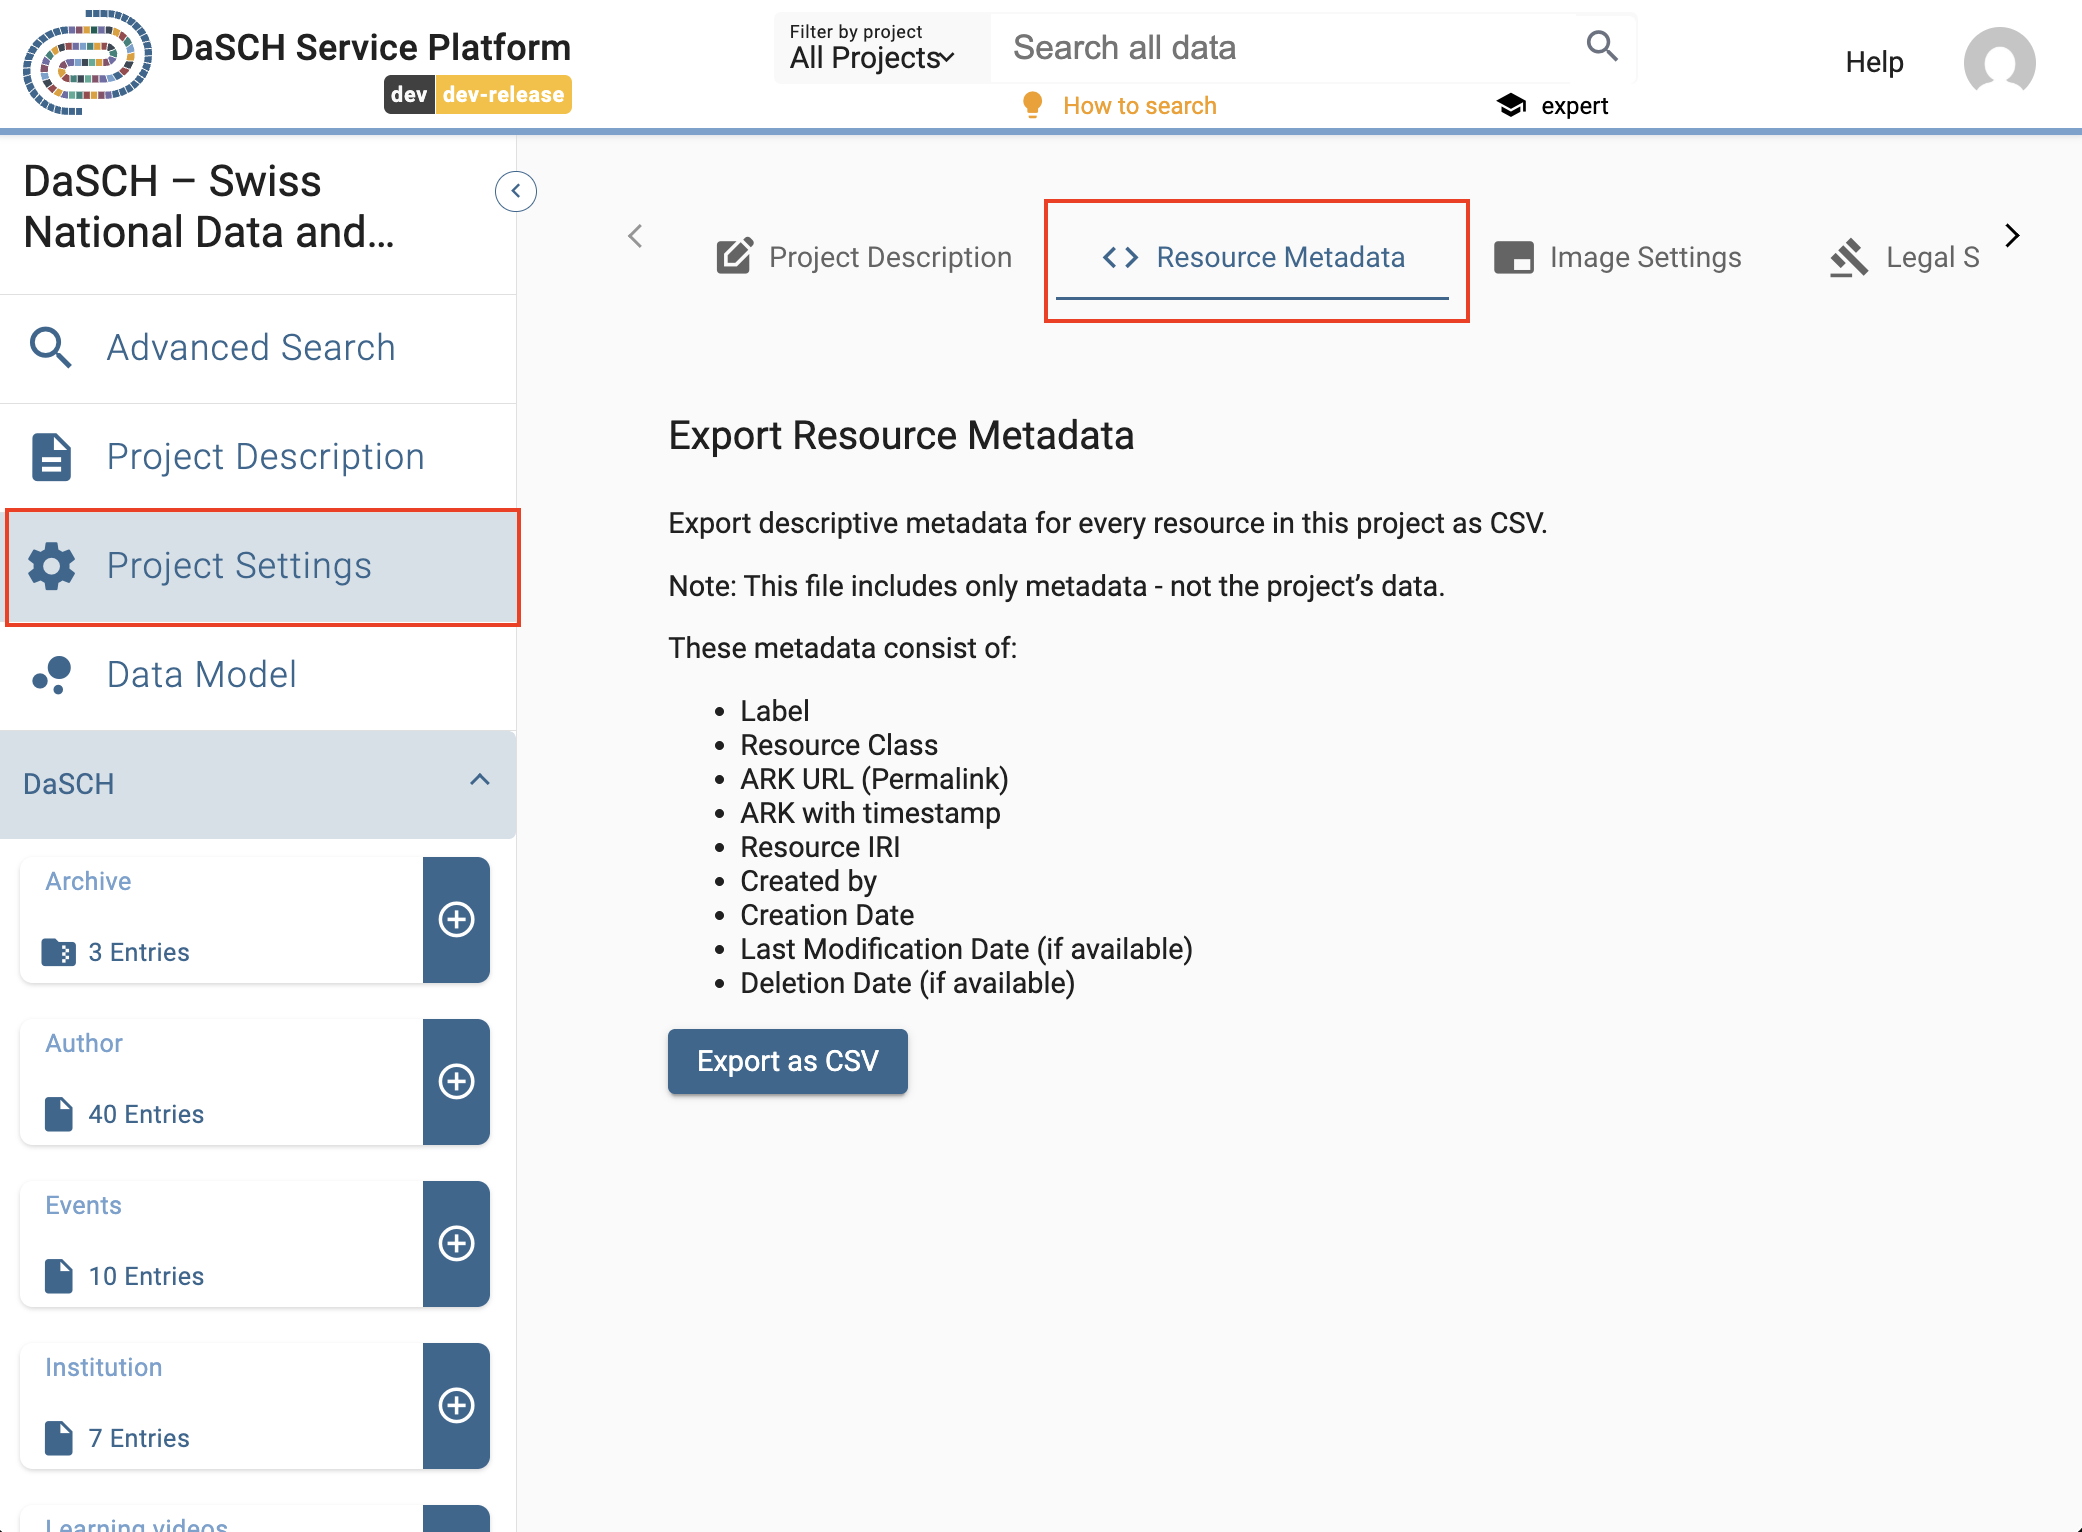The image size is (2082, 1532).
Task: Click the Export as CSV button
Action: click(787, 1061)
